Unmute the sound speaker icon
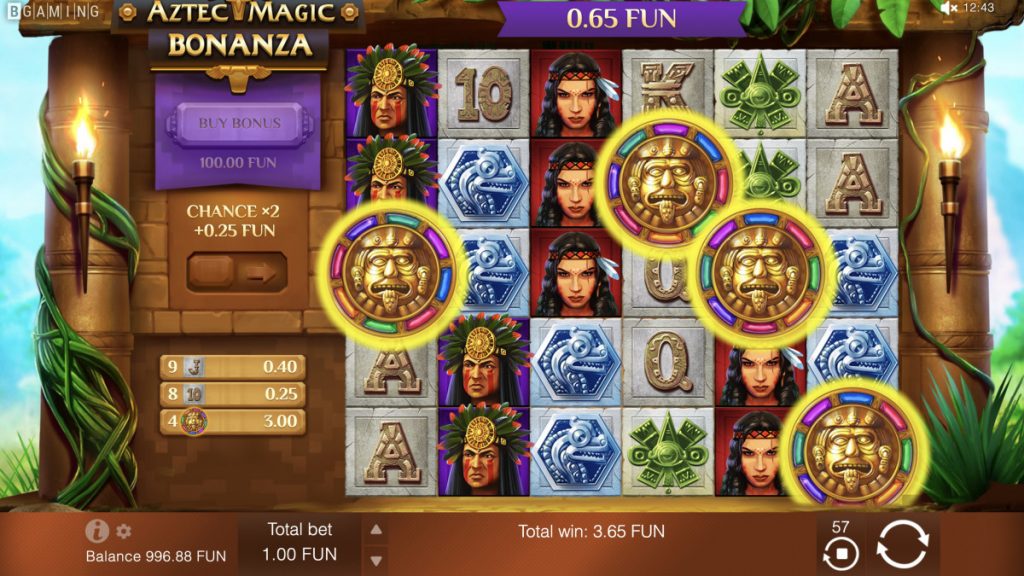The image size is (1024, 576). (x=948, y=8)
